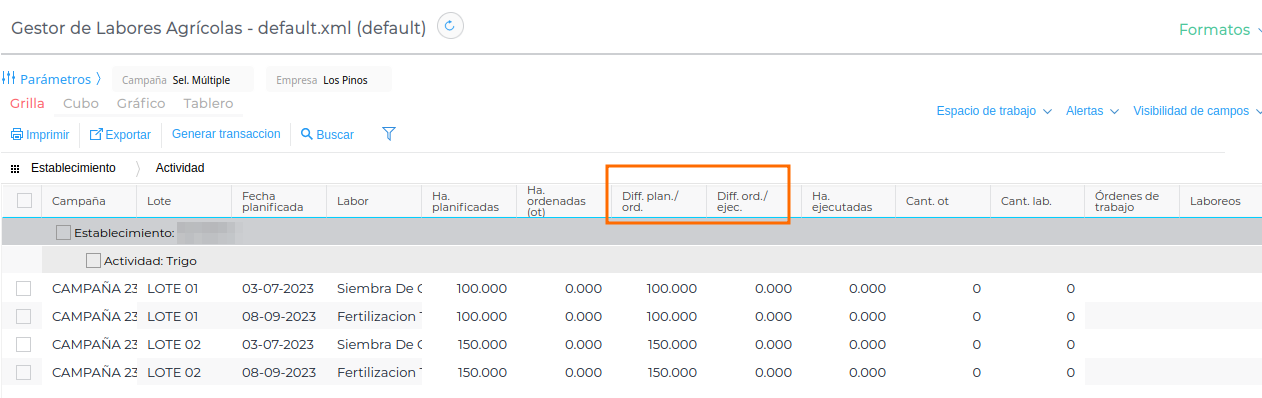Screen dimensions: 1262x398
Task: Click Cant. ot value 0 in first row
Action: 976,289
